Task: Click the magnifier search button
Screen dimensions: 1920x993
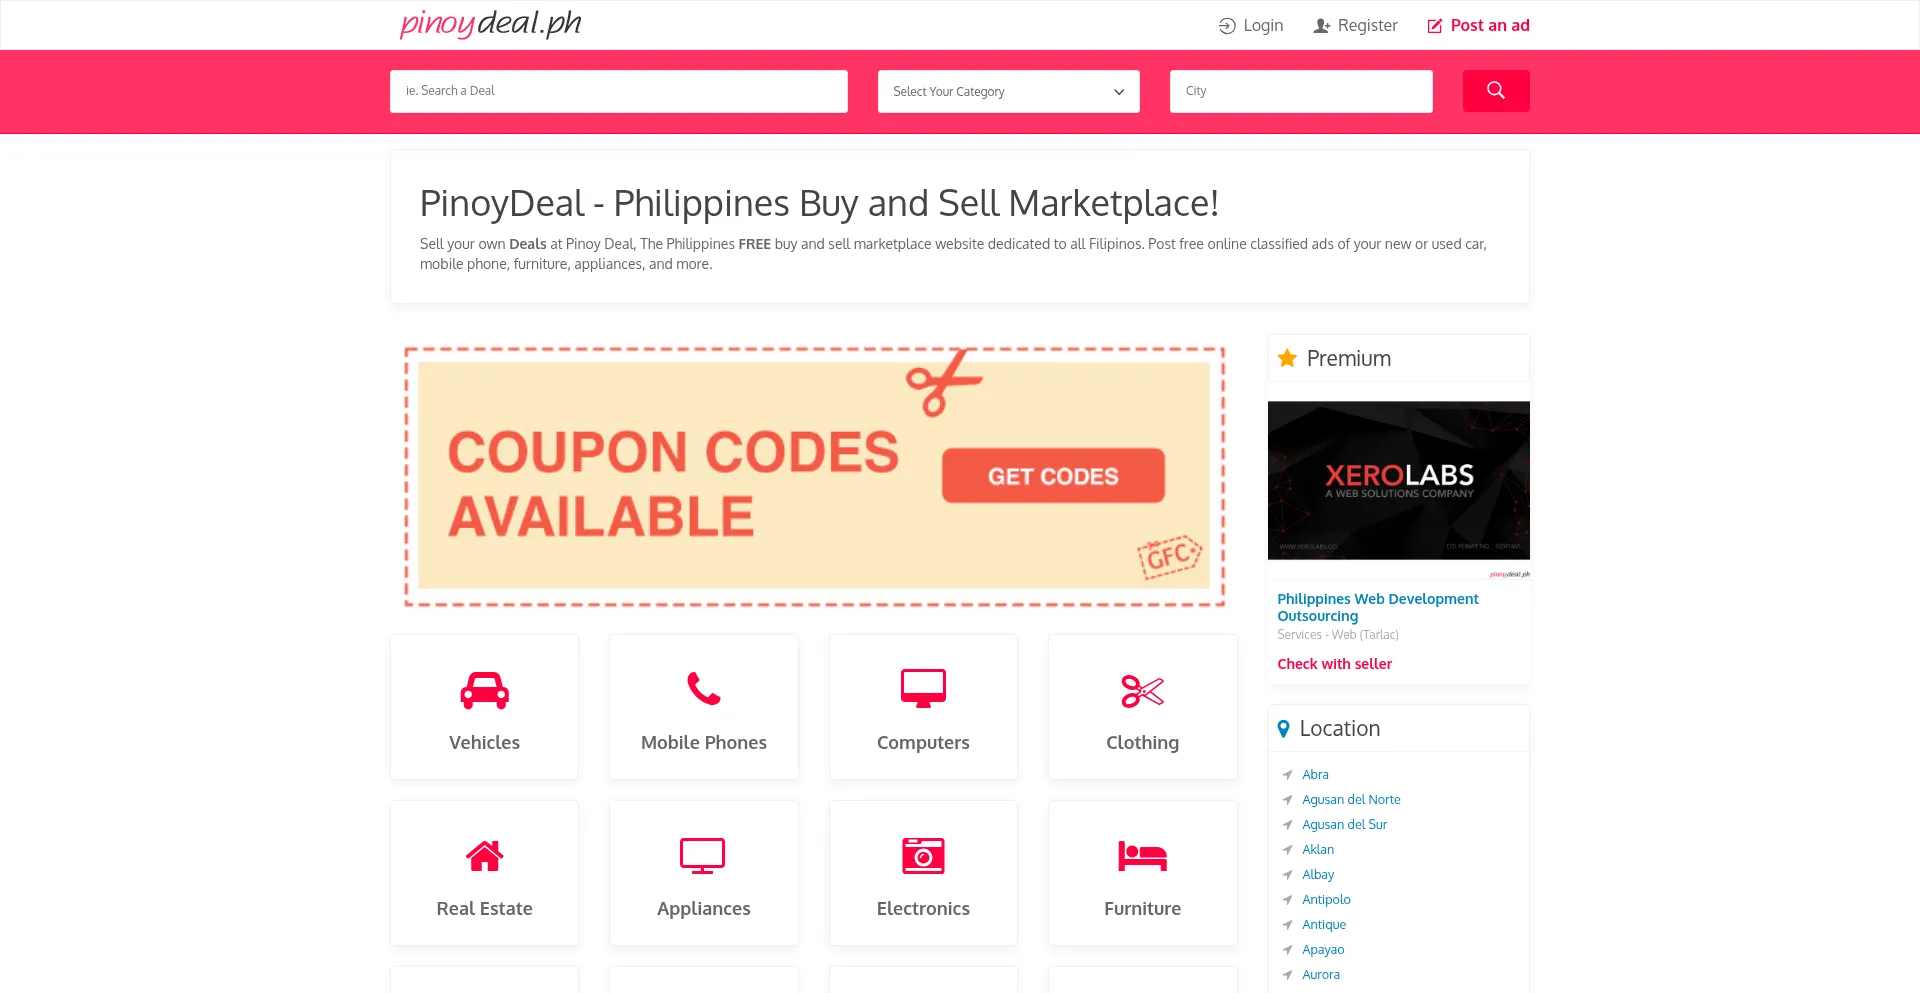Action: tap(1495, 91)
